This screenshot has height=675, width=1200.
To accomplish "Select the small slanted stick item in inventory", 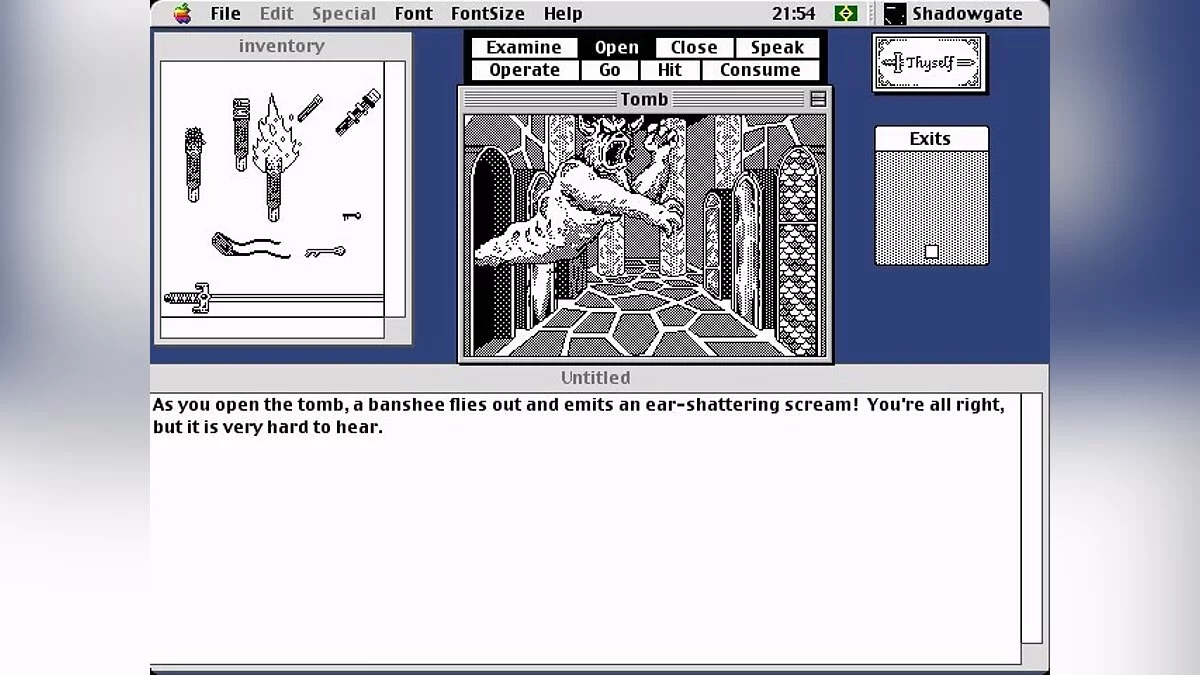I will tap(309, 107).
